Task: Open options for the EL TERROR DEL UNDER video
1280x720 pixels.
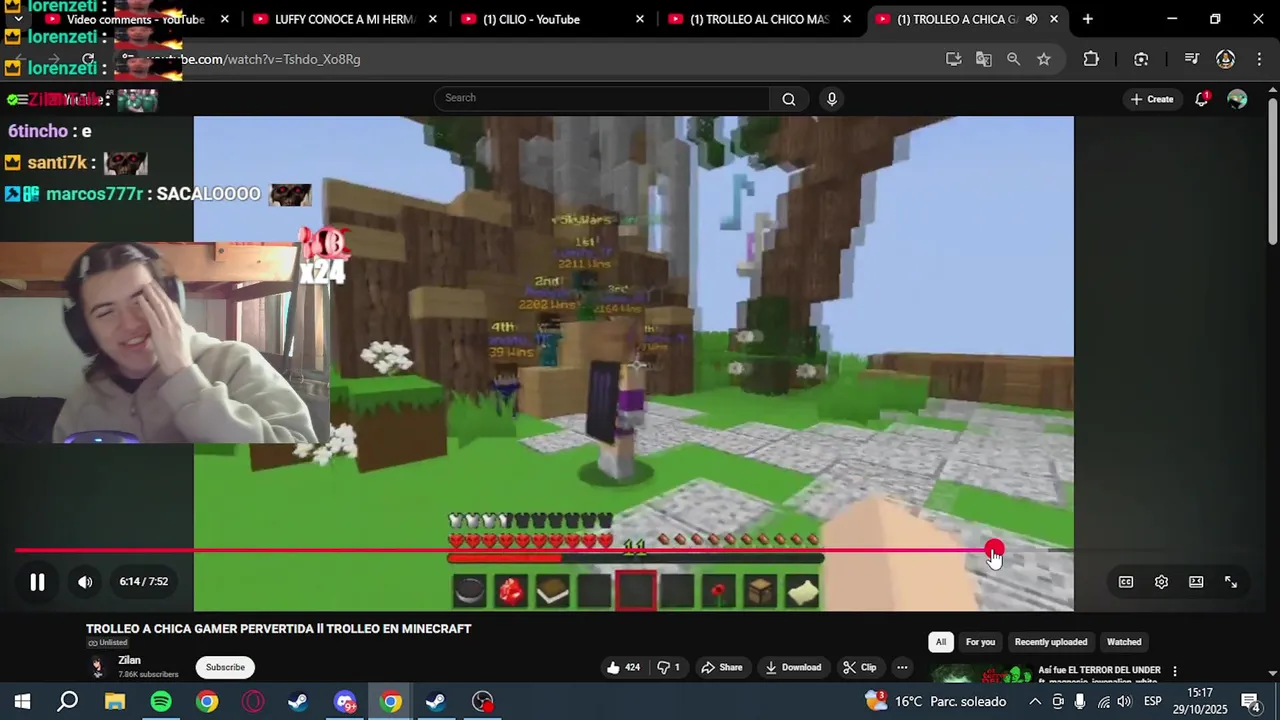Action: pyautogui.click(x=1175, y=671)
